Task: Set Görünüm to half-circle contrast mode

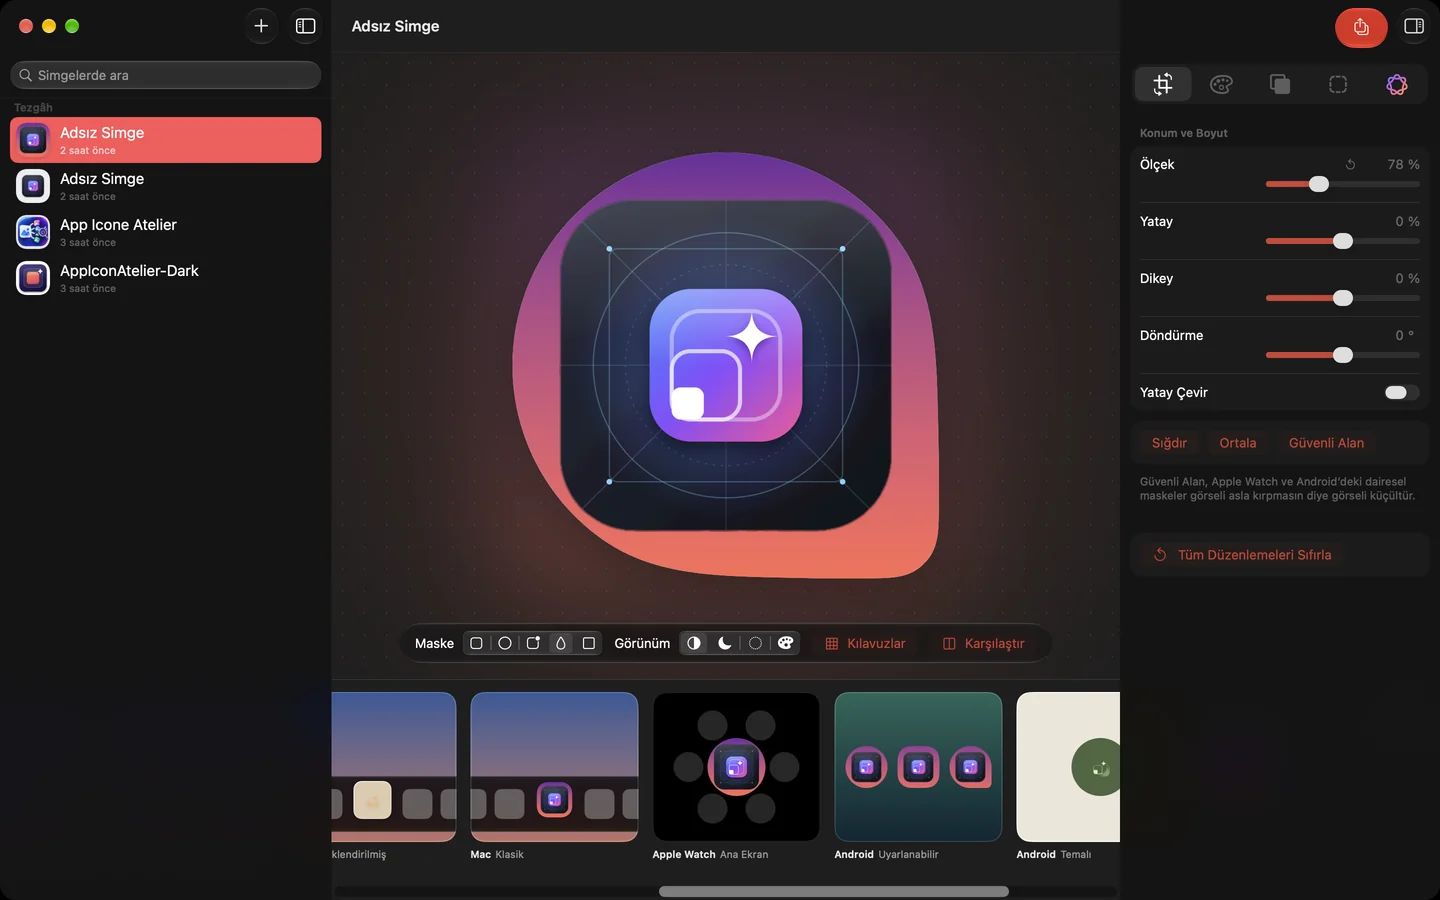Action: 694,643
